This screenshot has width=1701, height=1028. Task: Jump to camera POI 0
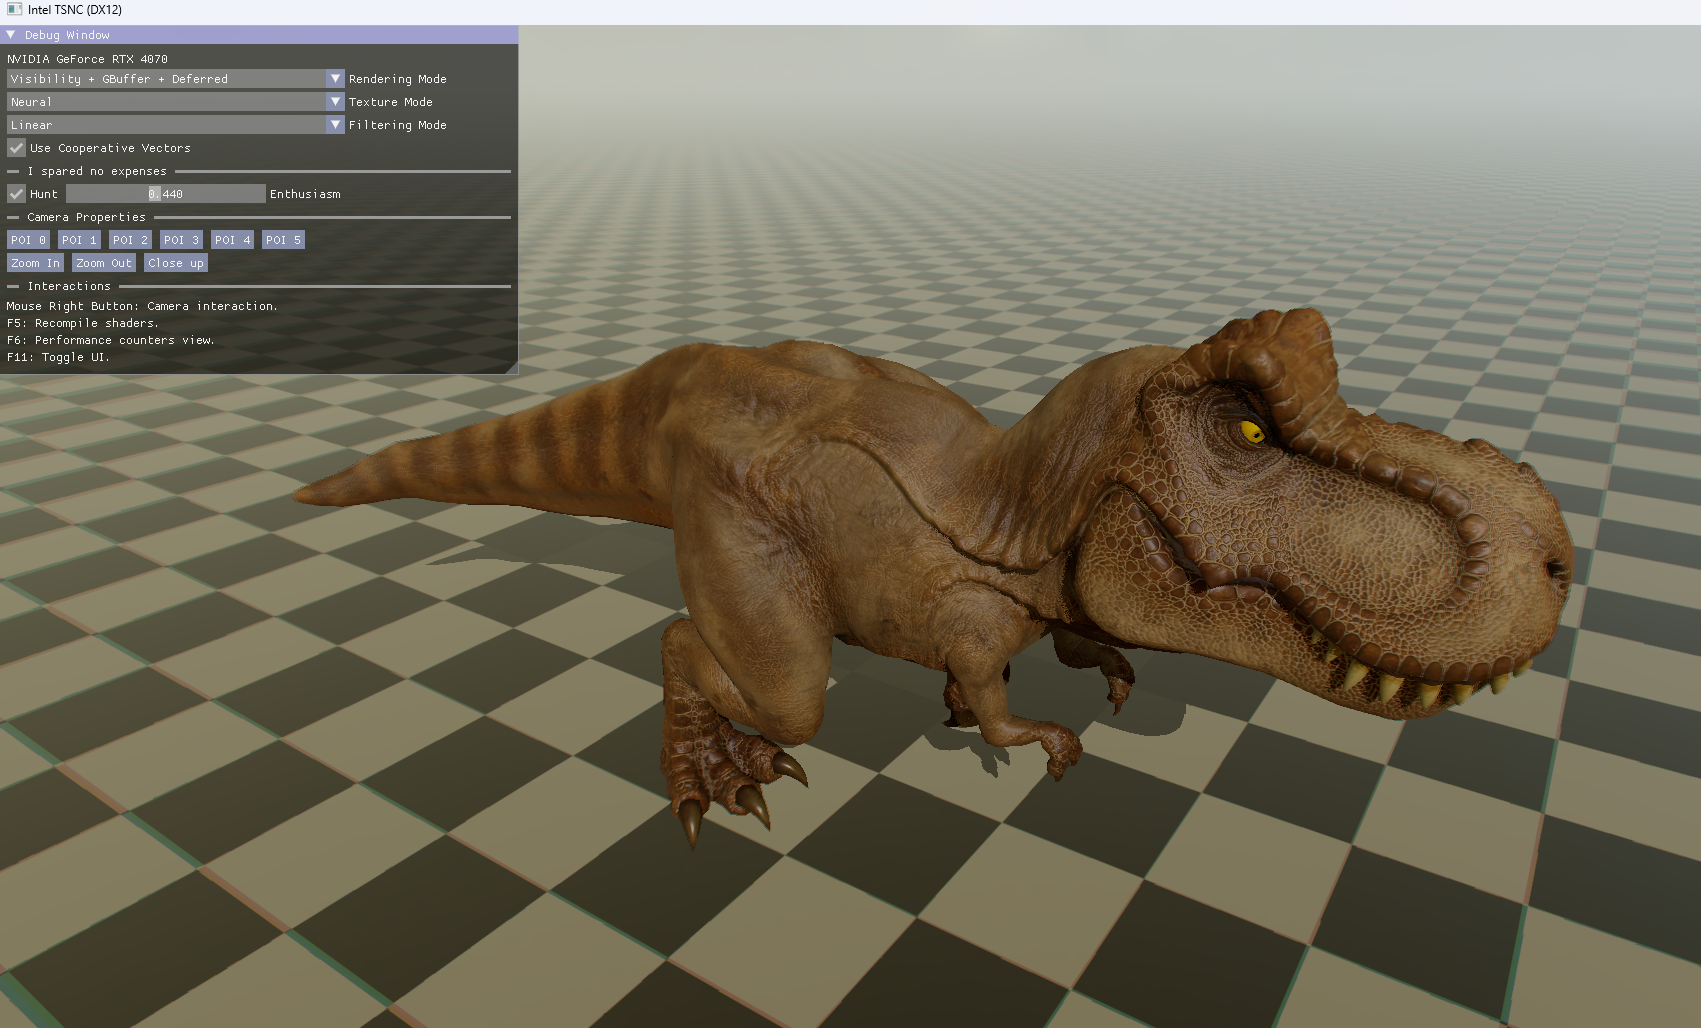[28, 240]
